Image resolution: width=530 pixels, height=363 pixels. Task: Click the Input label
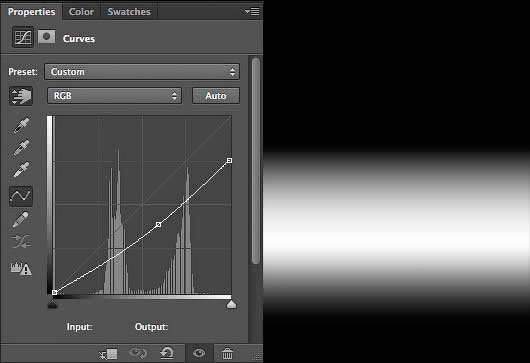80,327
